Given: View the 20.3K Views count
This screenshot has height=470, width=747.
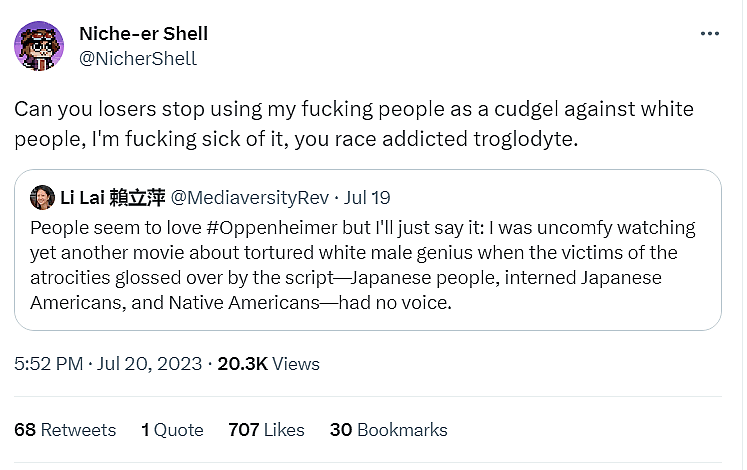Looking at the screenshot, I should click(268, 364).
